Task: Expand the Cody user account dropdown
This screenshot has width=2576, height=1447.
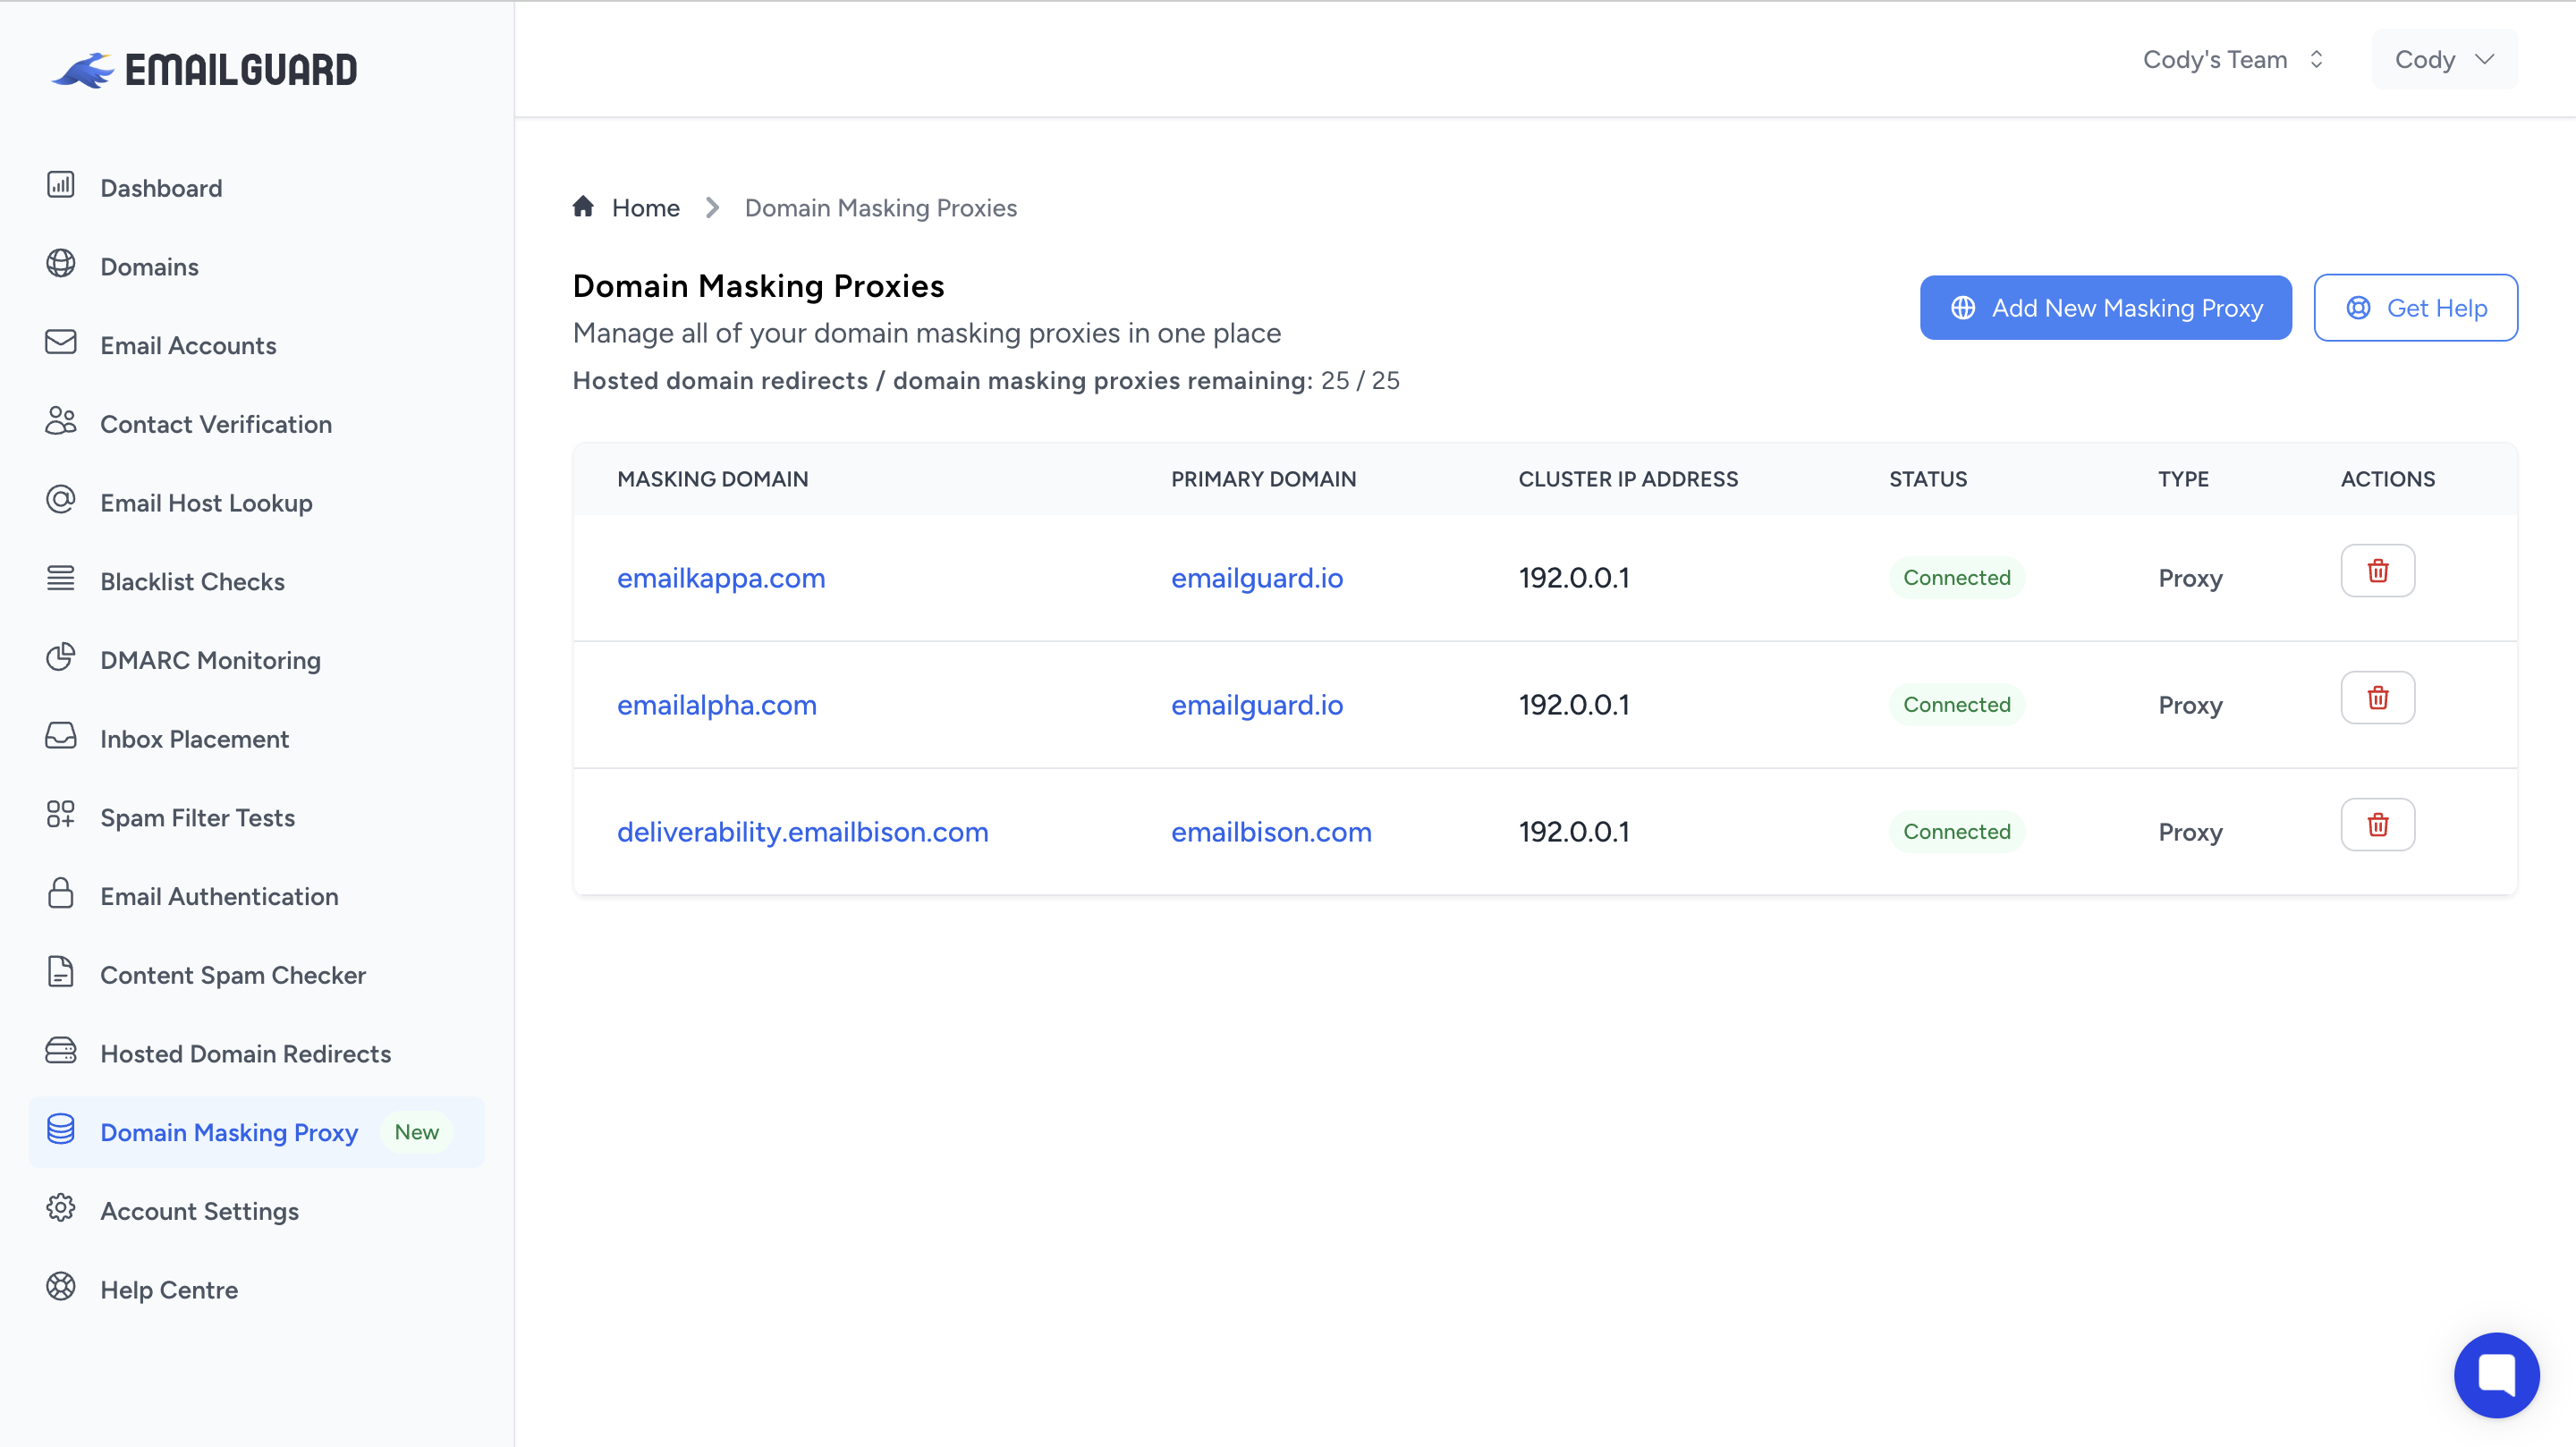Action: (x=2447, y=60)
